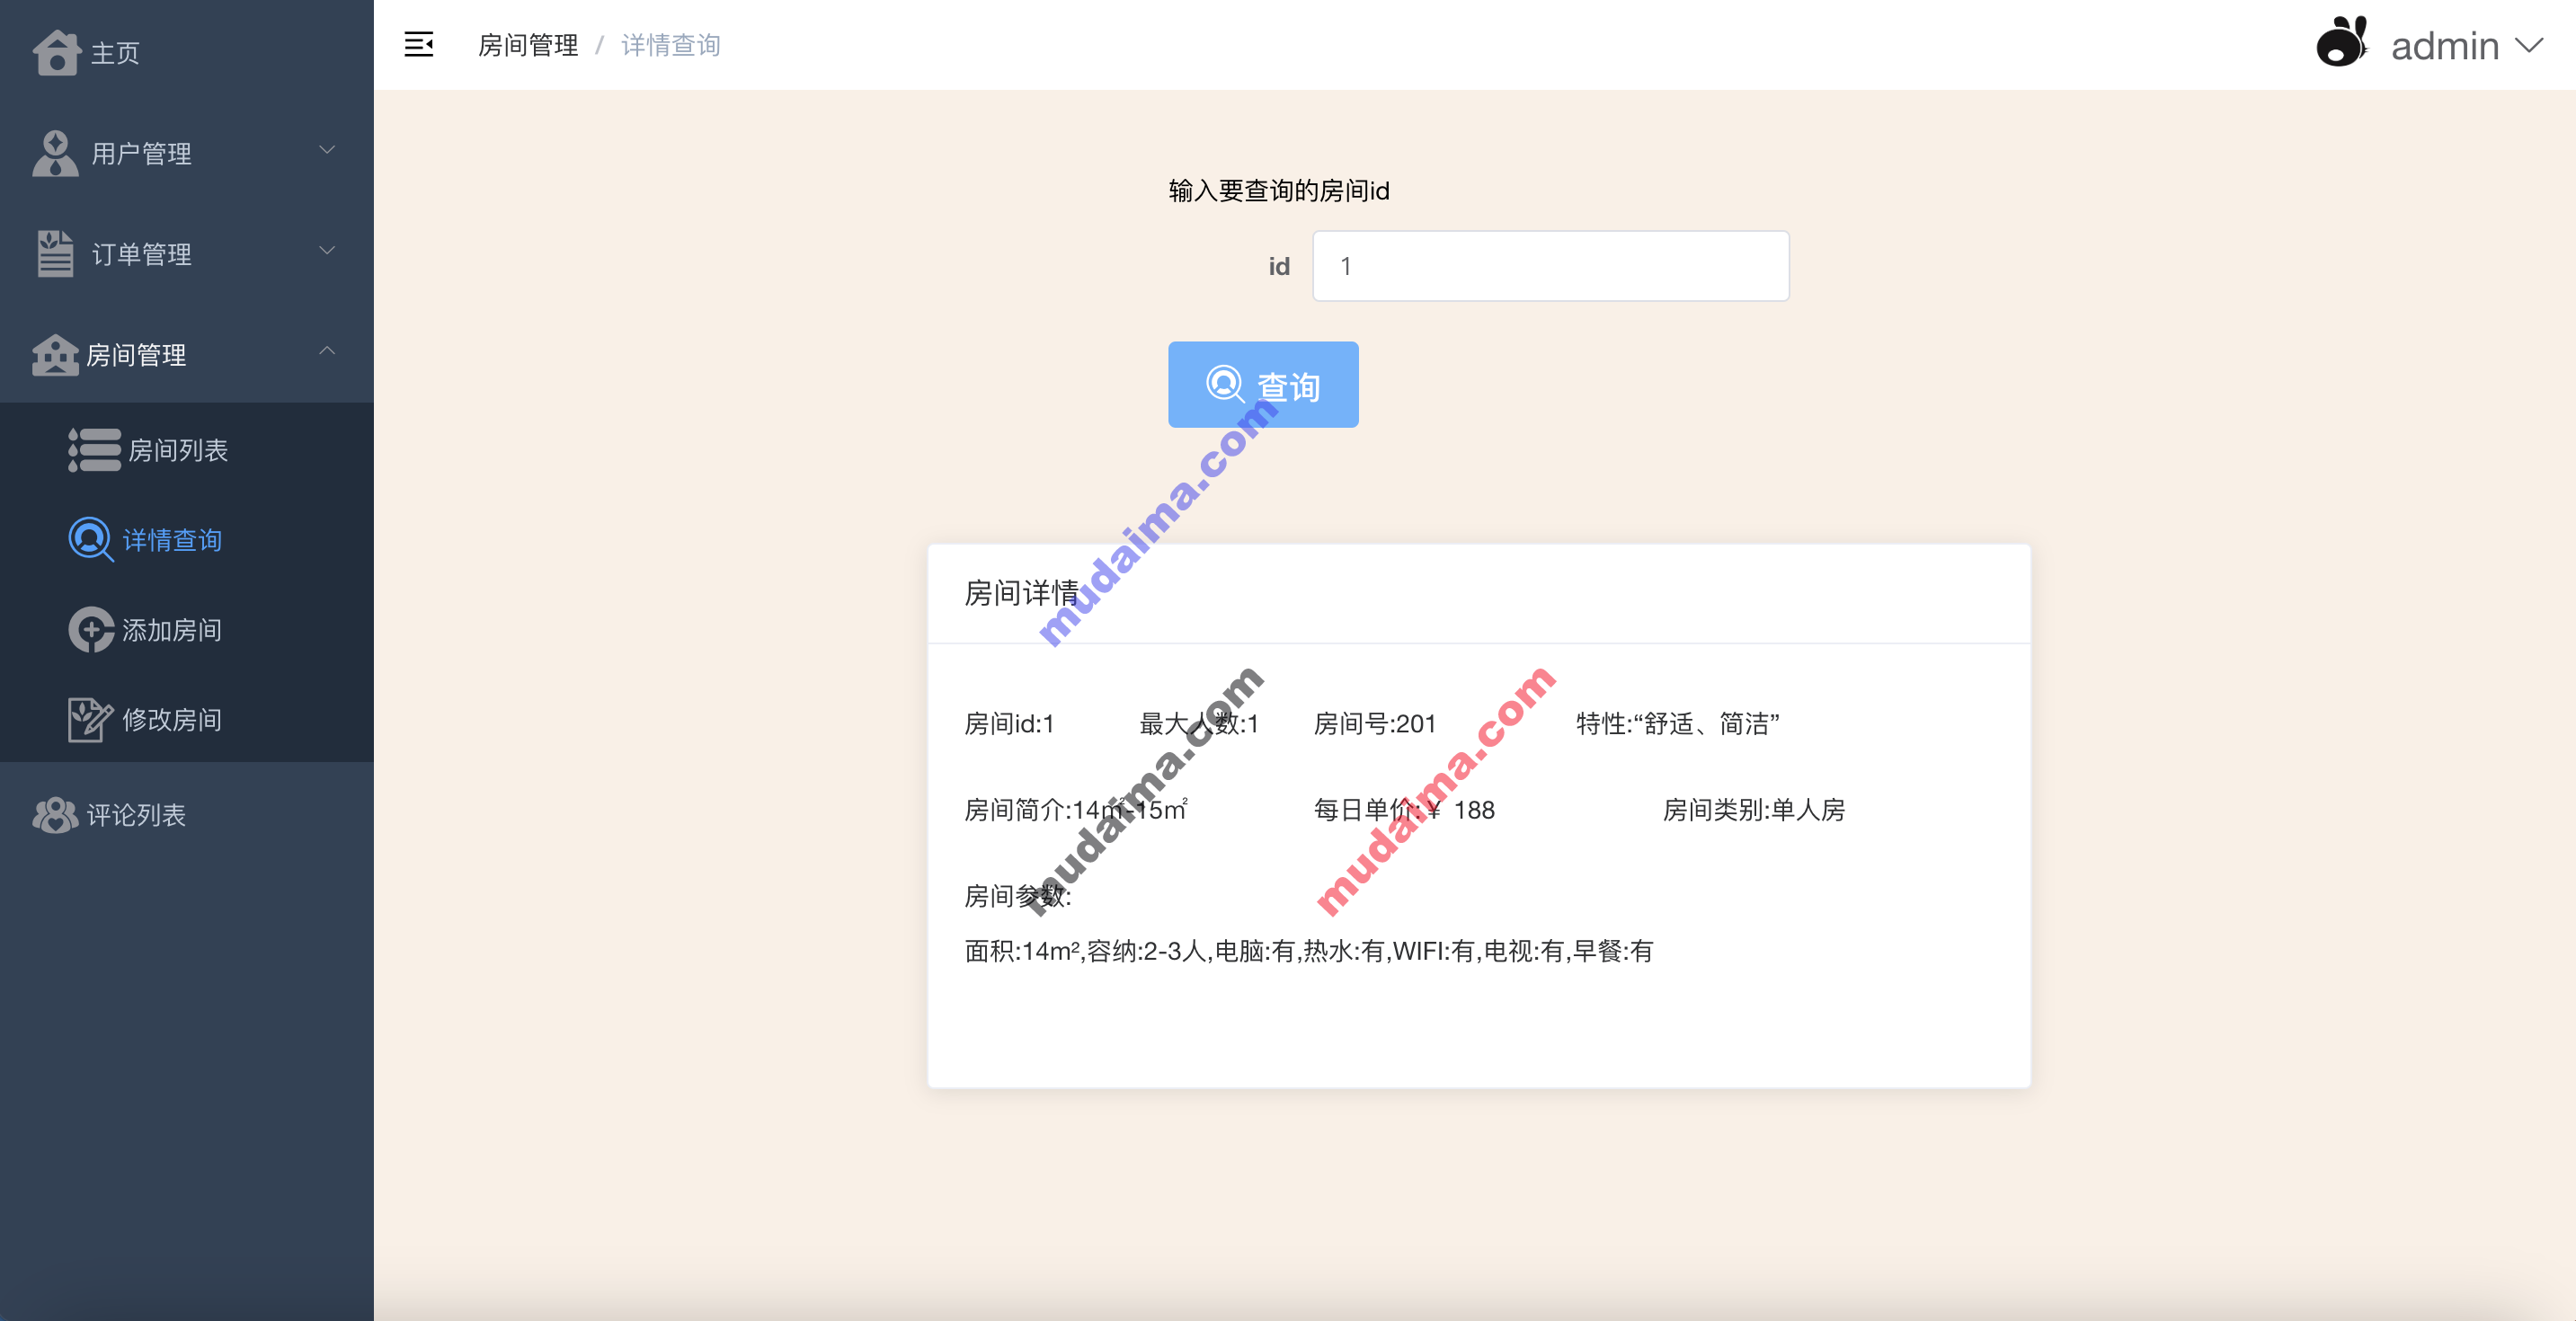Click the 查询 button
The image size is (2576, 1321).
(1263, 384)
